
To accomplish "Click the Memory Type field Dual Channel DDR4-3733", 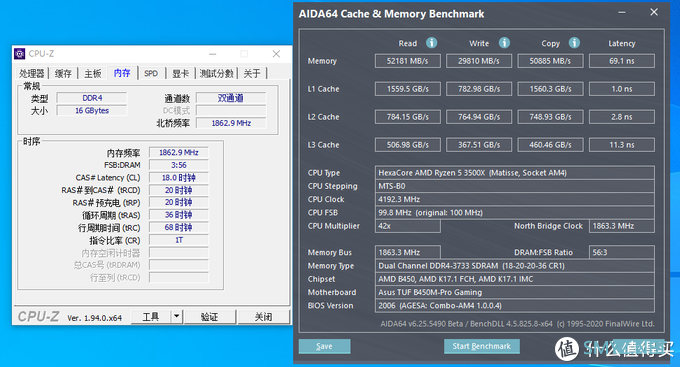I will (x=515, y=266).
